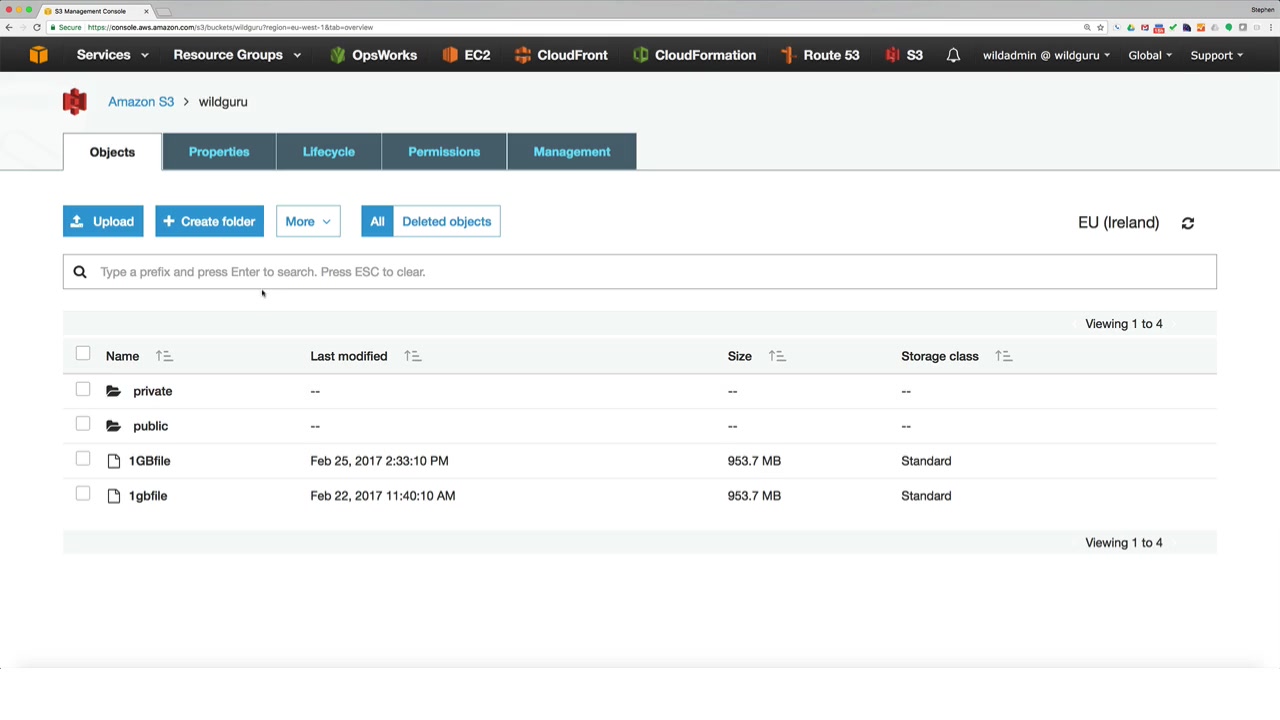Click the Last modified column header
1280x720 pixels.
click(348, 356)
